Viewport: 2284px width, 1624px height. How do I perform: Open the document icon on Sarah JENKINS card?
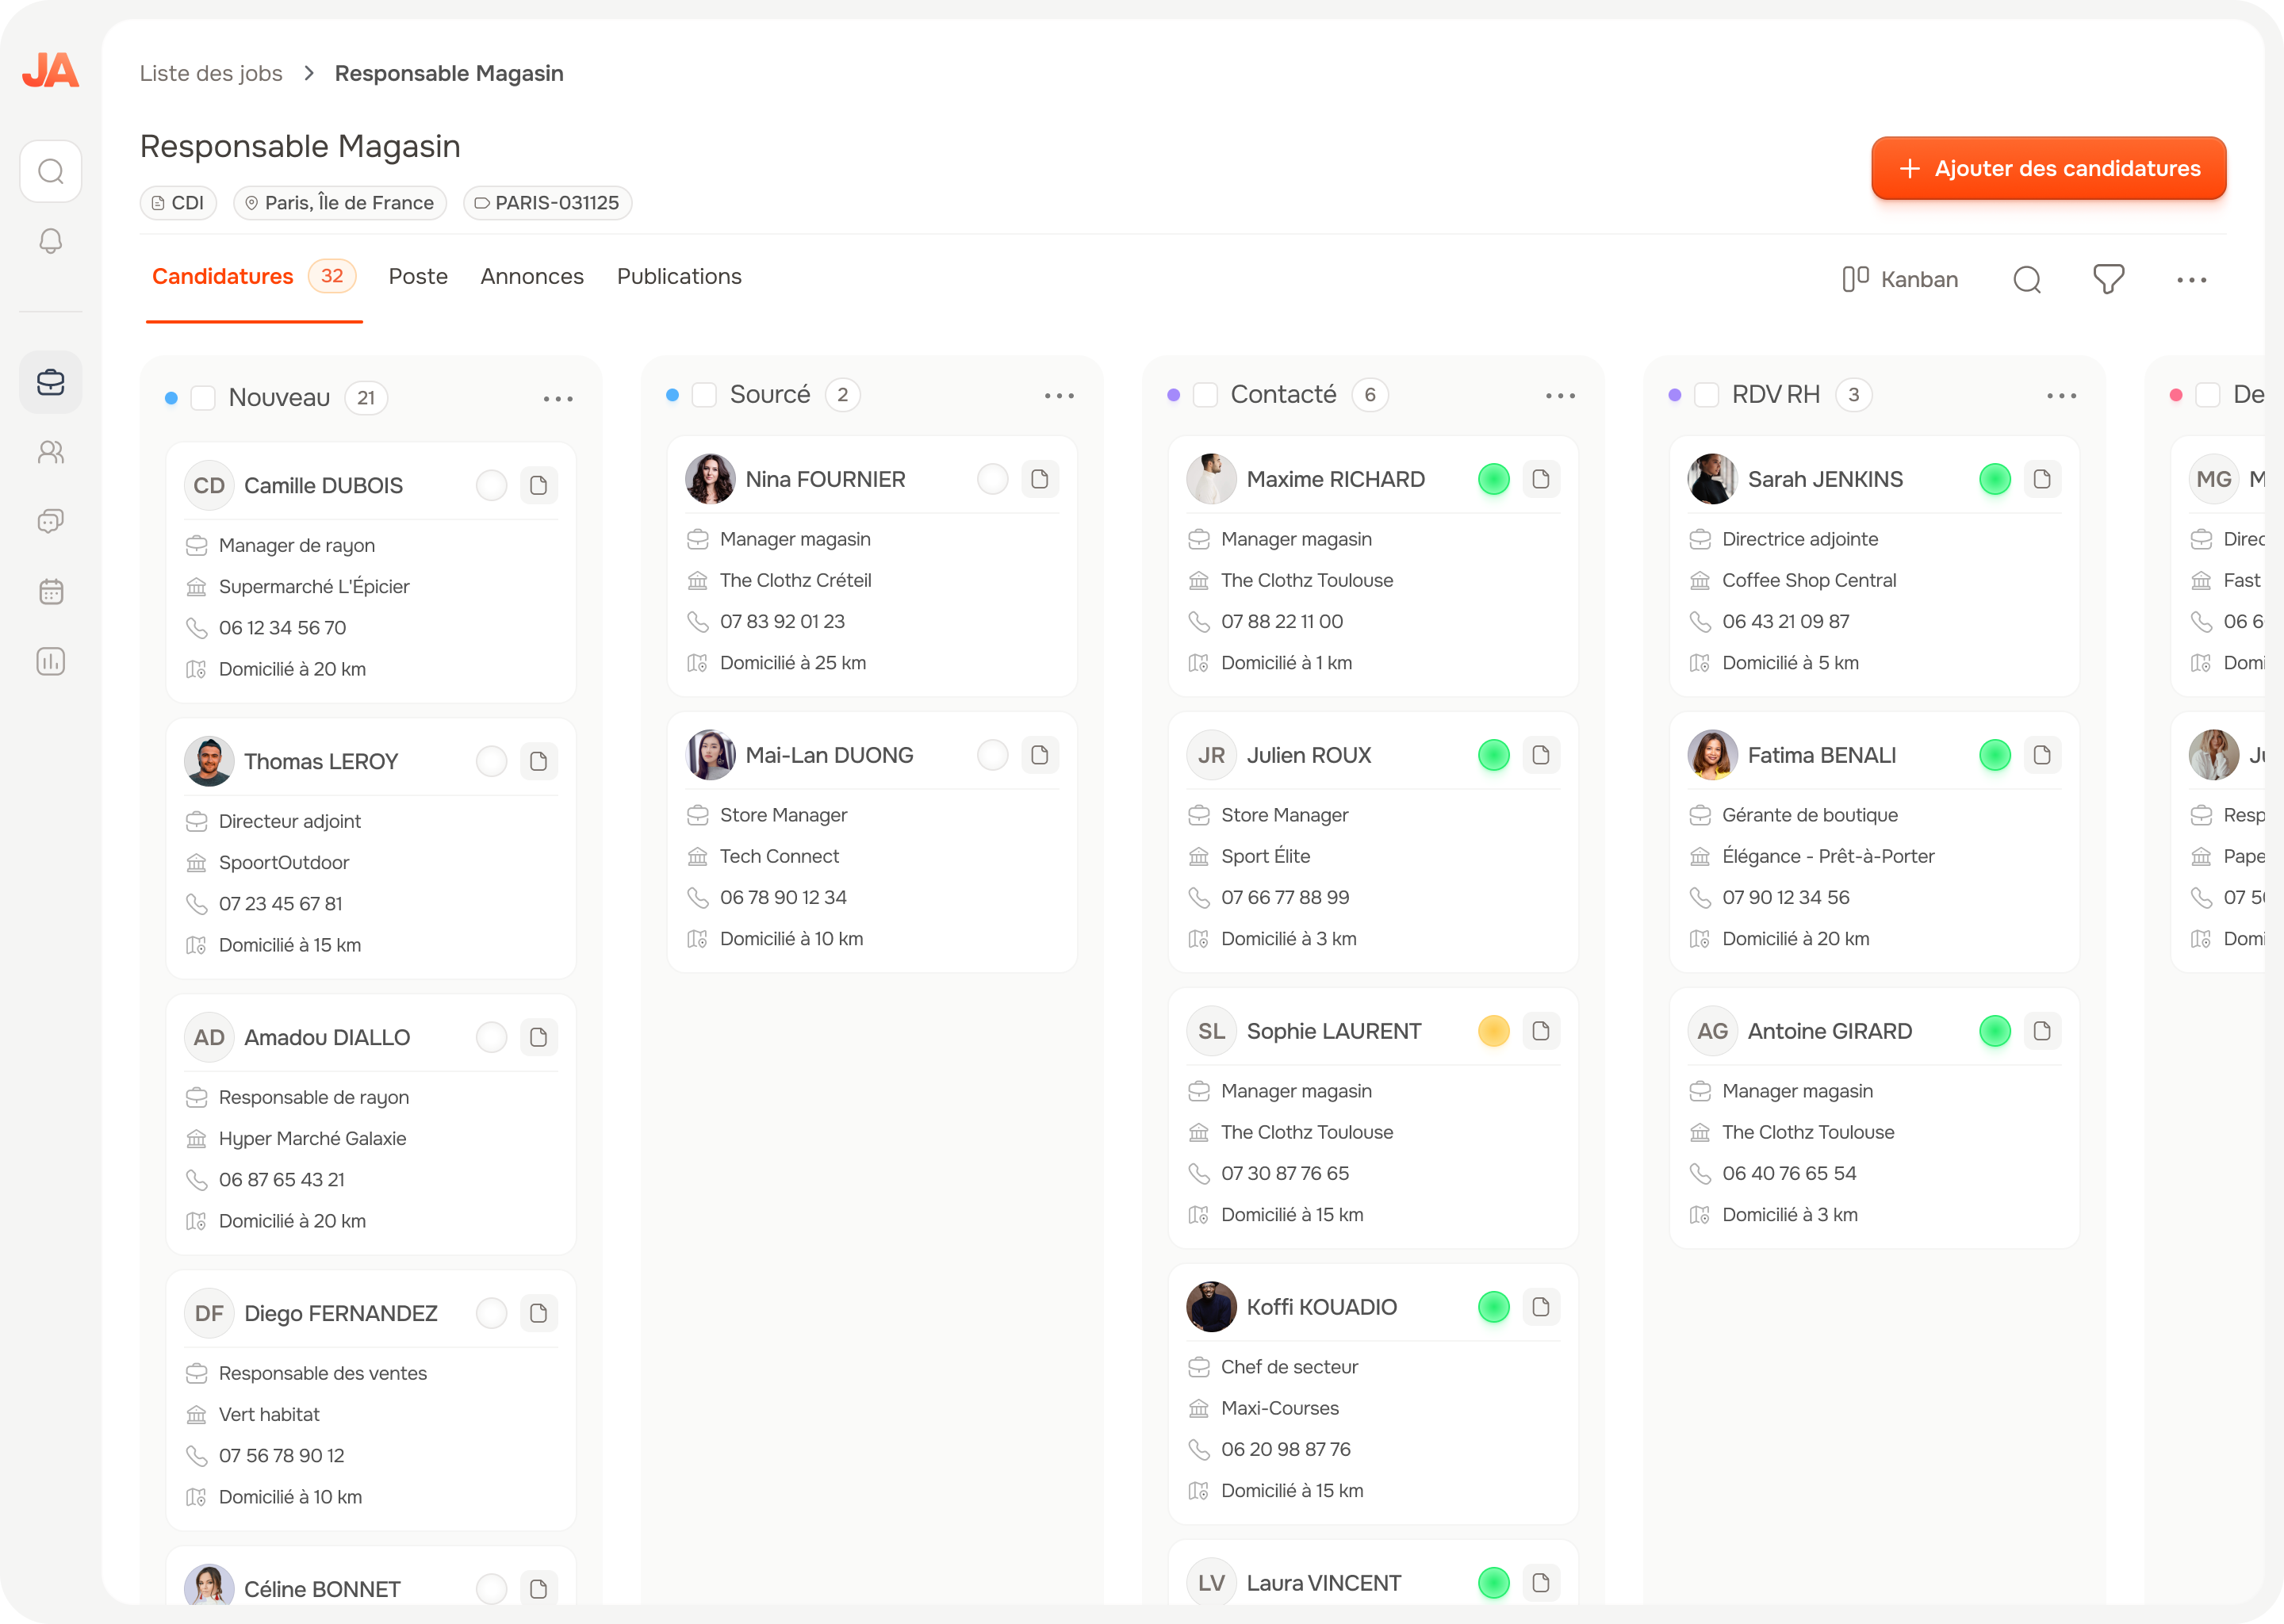[x=2042, y=479]
